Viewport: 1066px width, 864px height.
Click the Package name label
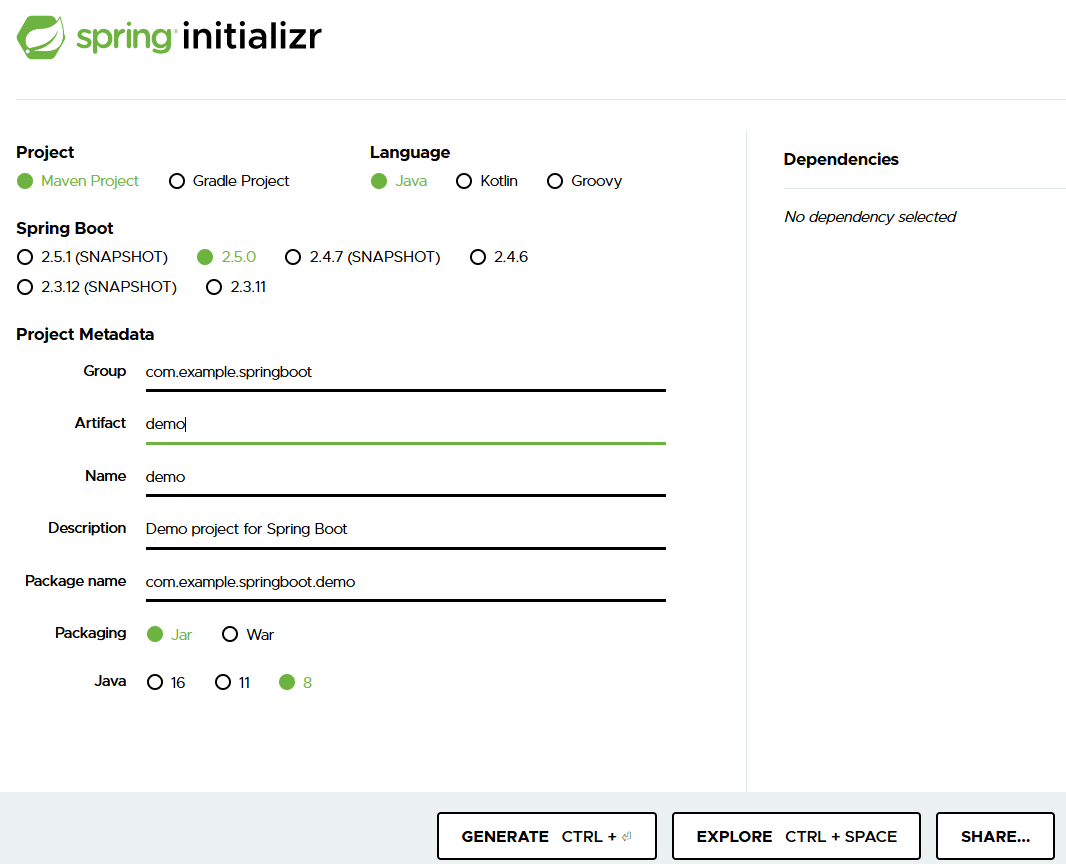[x=75, y=581]
